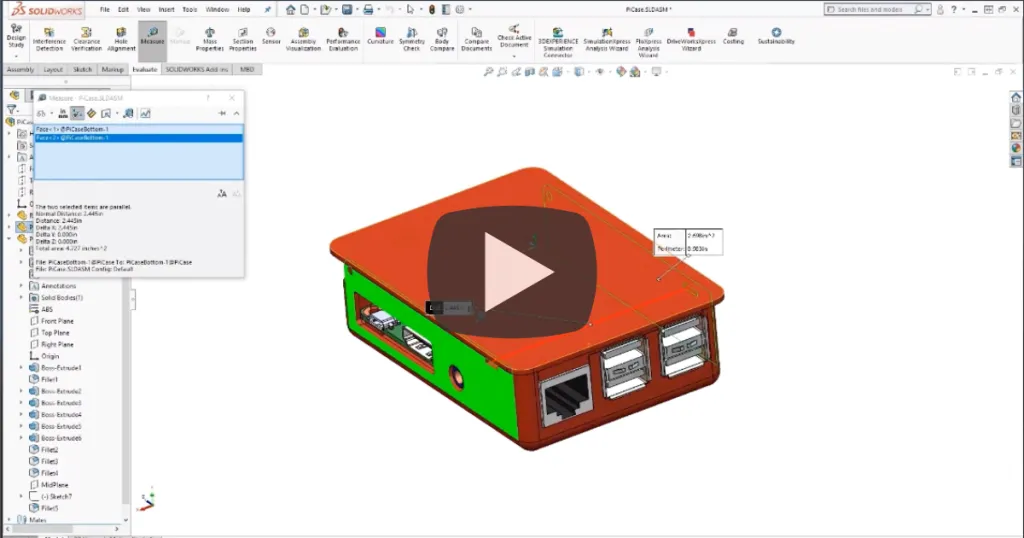This screenshot has height=538, width=1024.
Task: Open the Insert menu
Action: pos(166,10)
